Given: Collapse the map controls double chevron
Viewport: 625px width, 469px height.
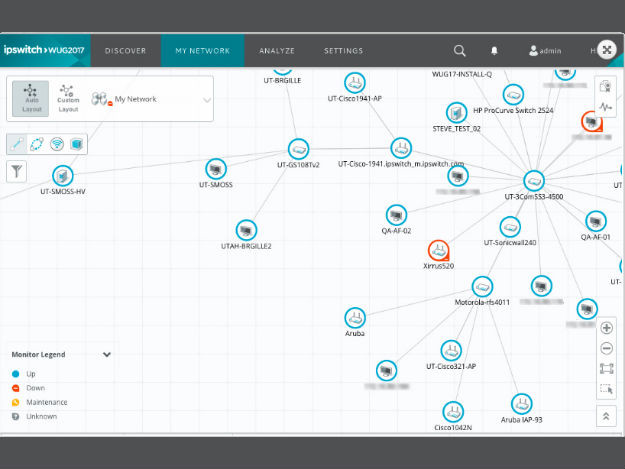Looking at the screenshot, I should [606, 416].
